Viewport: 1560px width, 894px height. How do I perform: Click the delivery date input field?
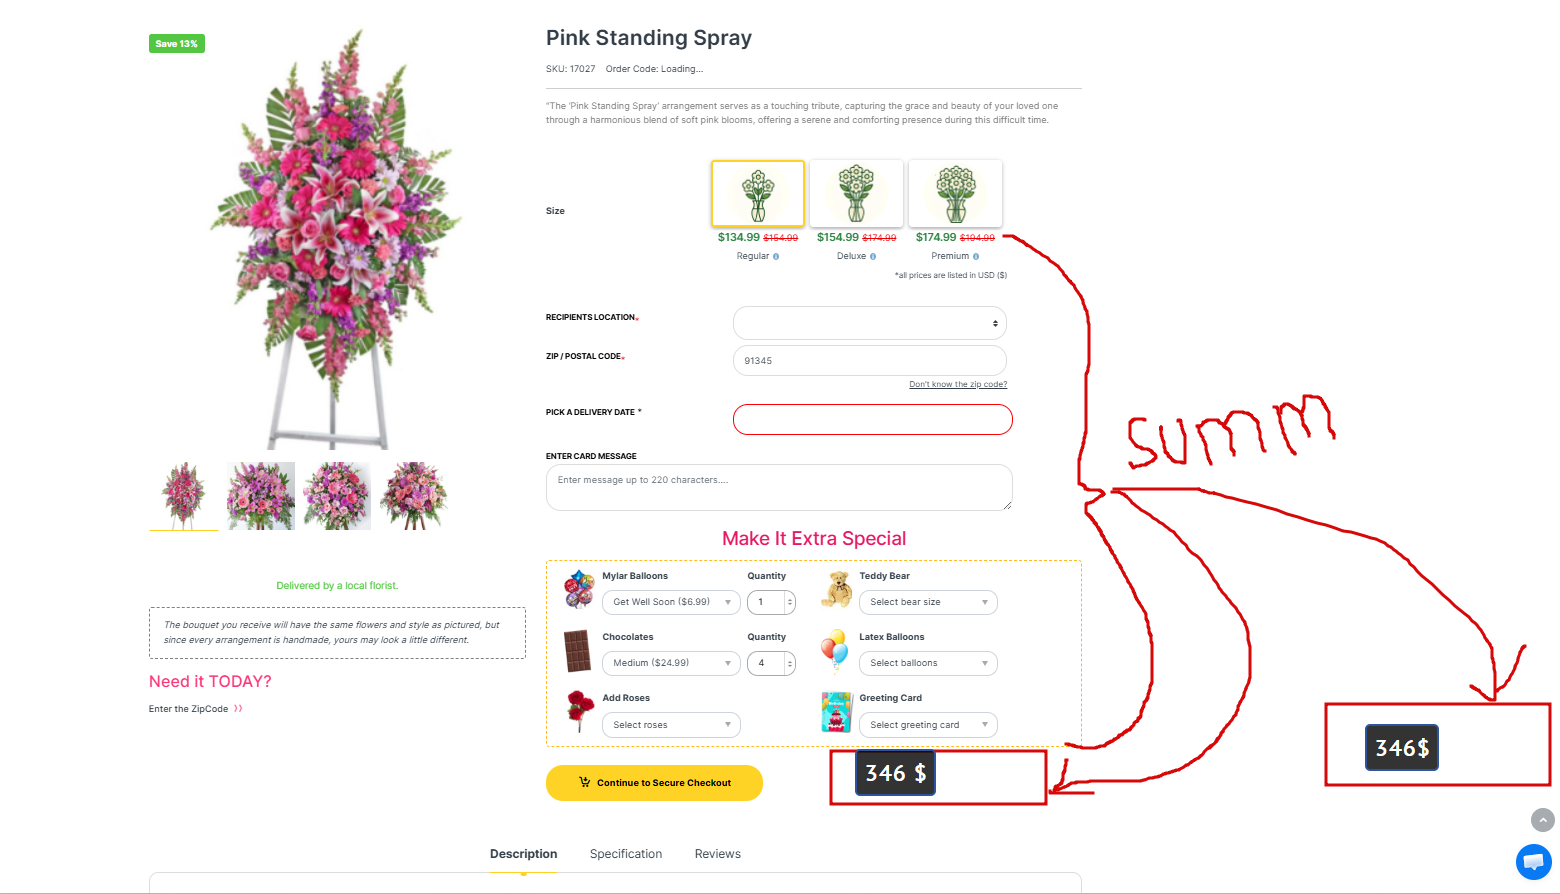(873, 420)
